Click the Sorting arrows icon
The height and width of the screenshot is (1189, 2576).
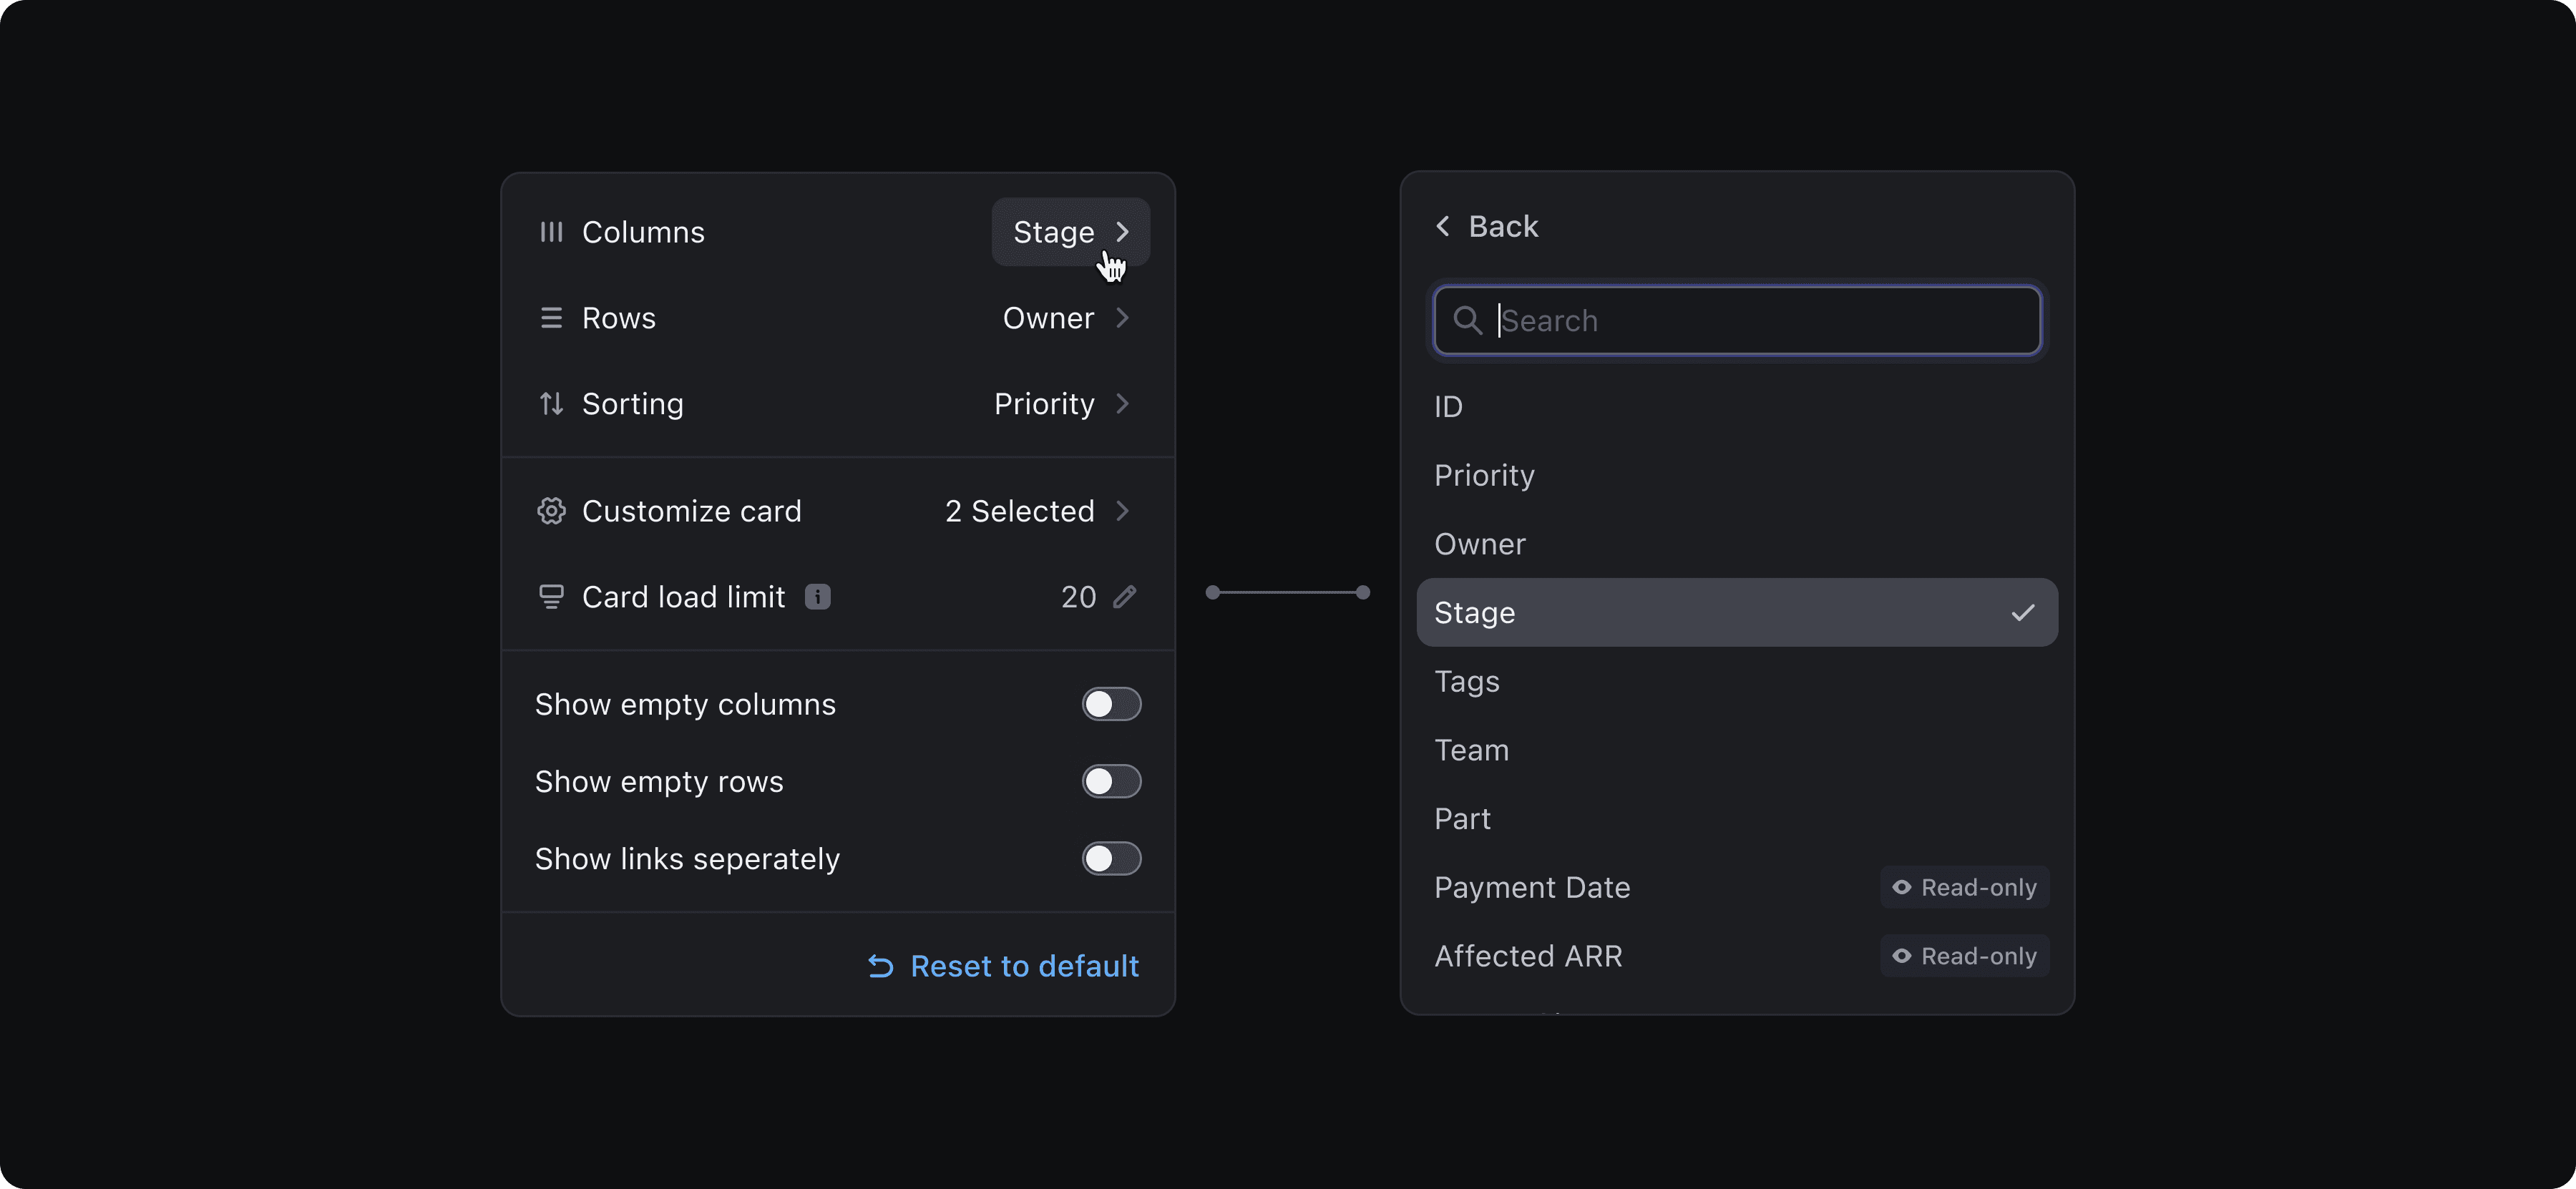coord(551,404)
